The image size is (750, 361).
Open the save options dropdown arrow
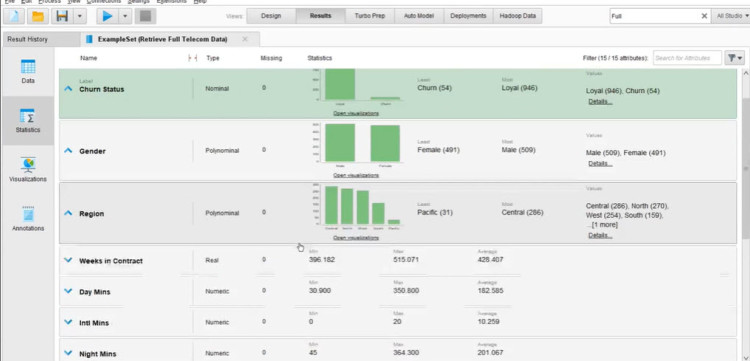[79, 16]
